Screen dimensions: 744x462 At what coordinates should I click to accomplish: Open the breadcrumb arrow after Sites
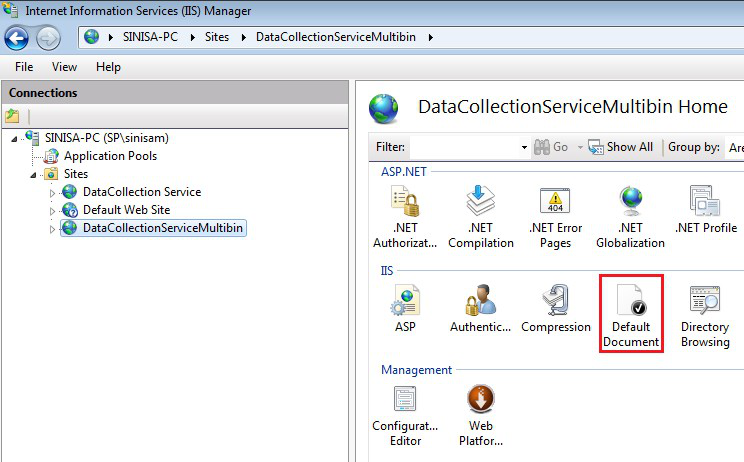[x=243, y=37]
